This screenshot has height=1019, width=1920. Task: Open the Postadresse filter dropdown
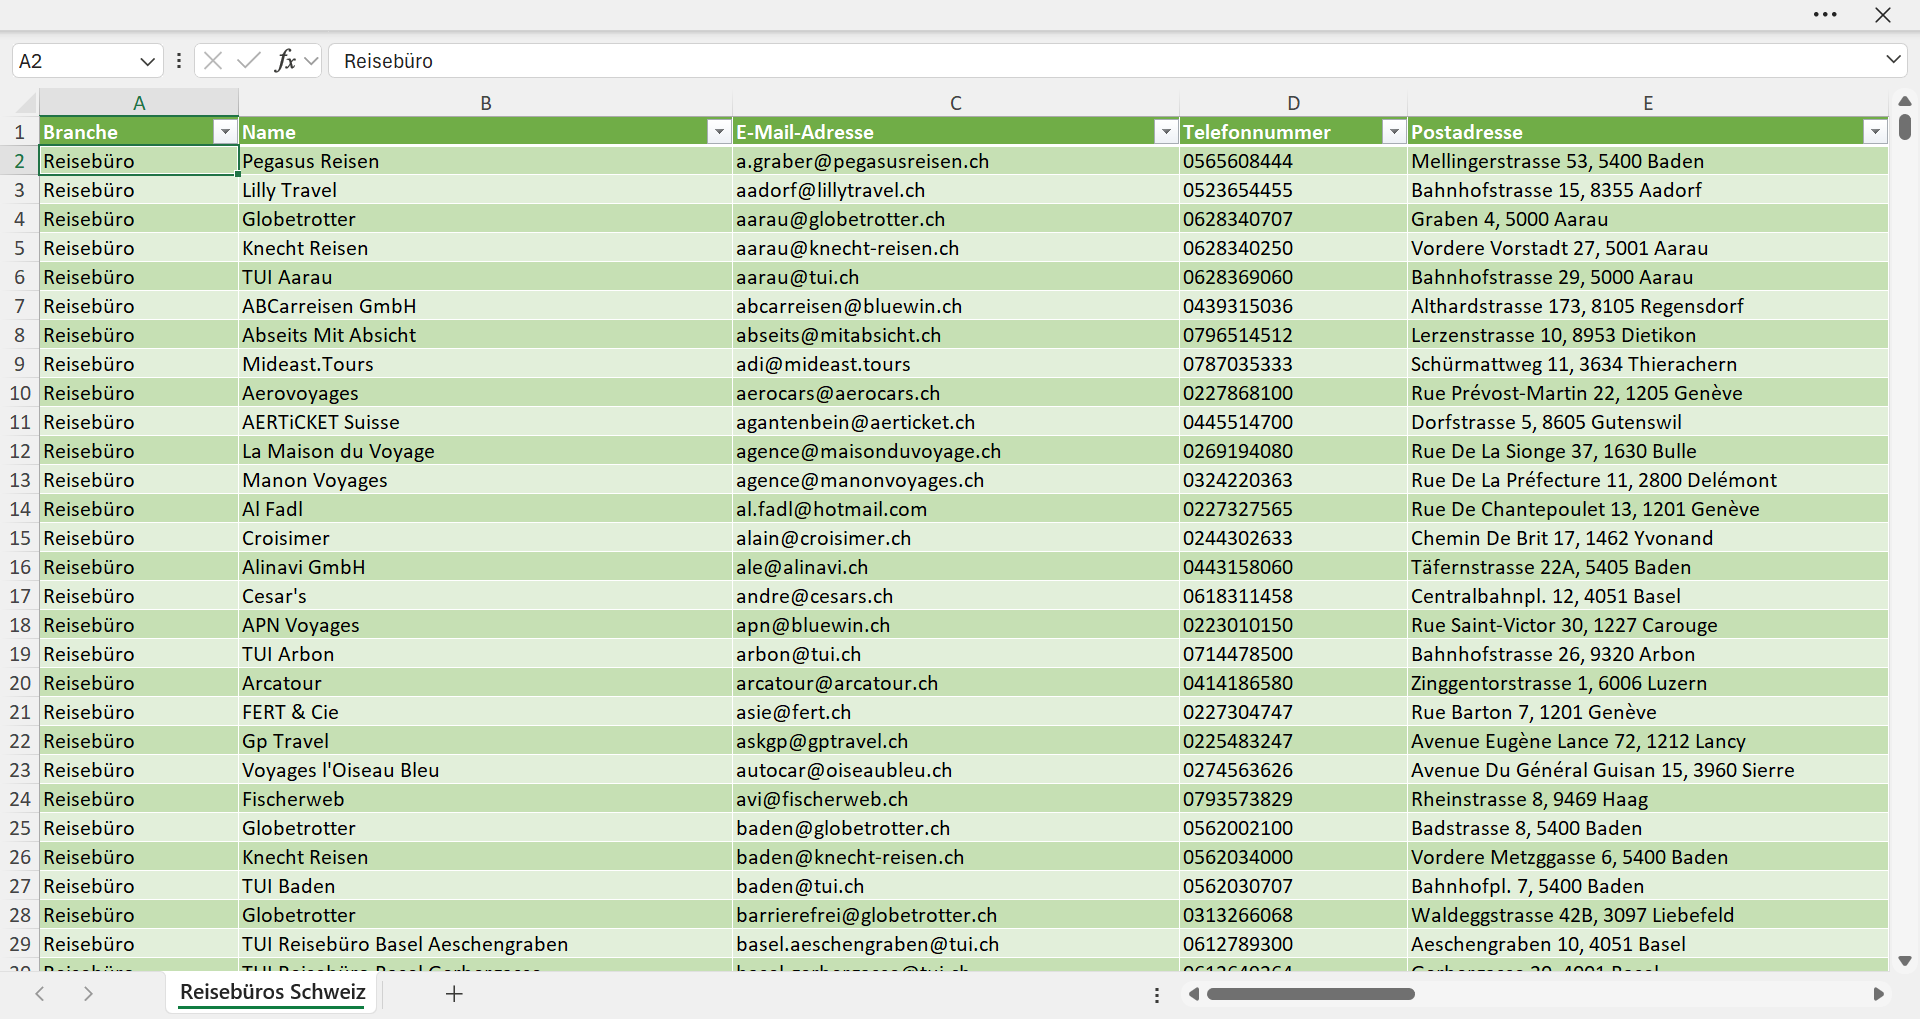coord(1875,132)
